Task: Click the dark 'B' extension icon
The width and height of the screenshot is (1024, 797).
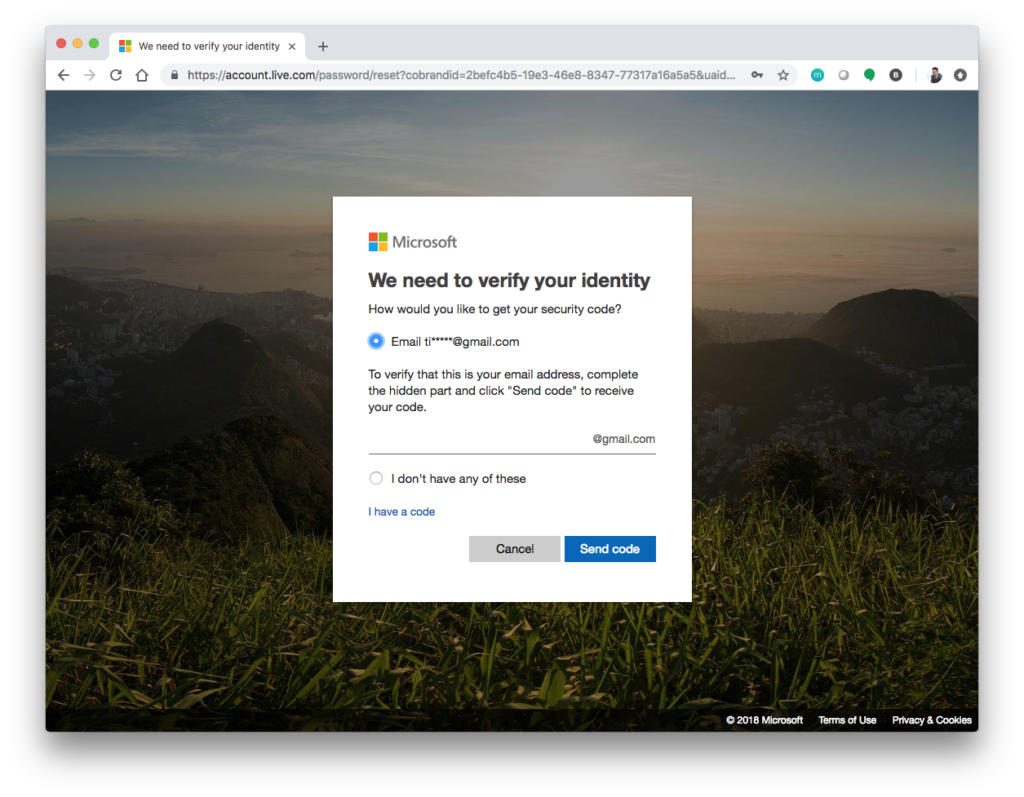Action: (x=896, y=75)
